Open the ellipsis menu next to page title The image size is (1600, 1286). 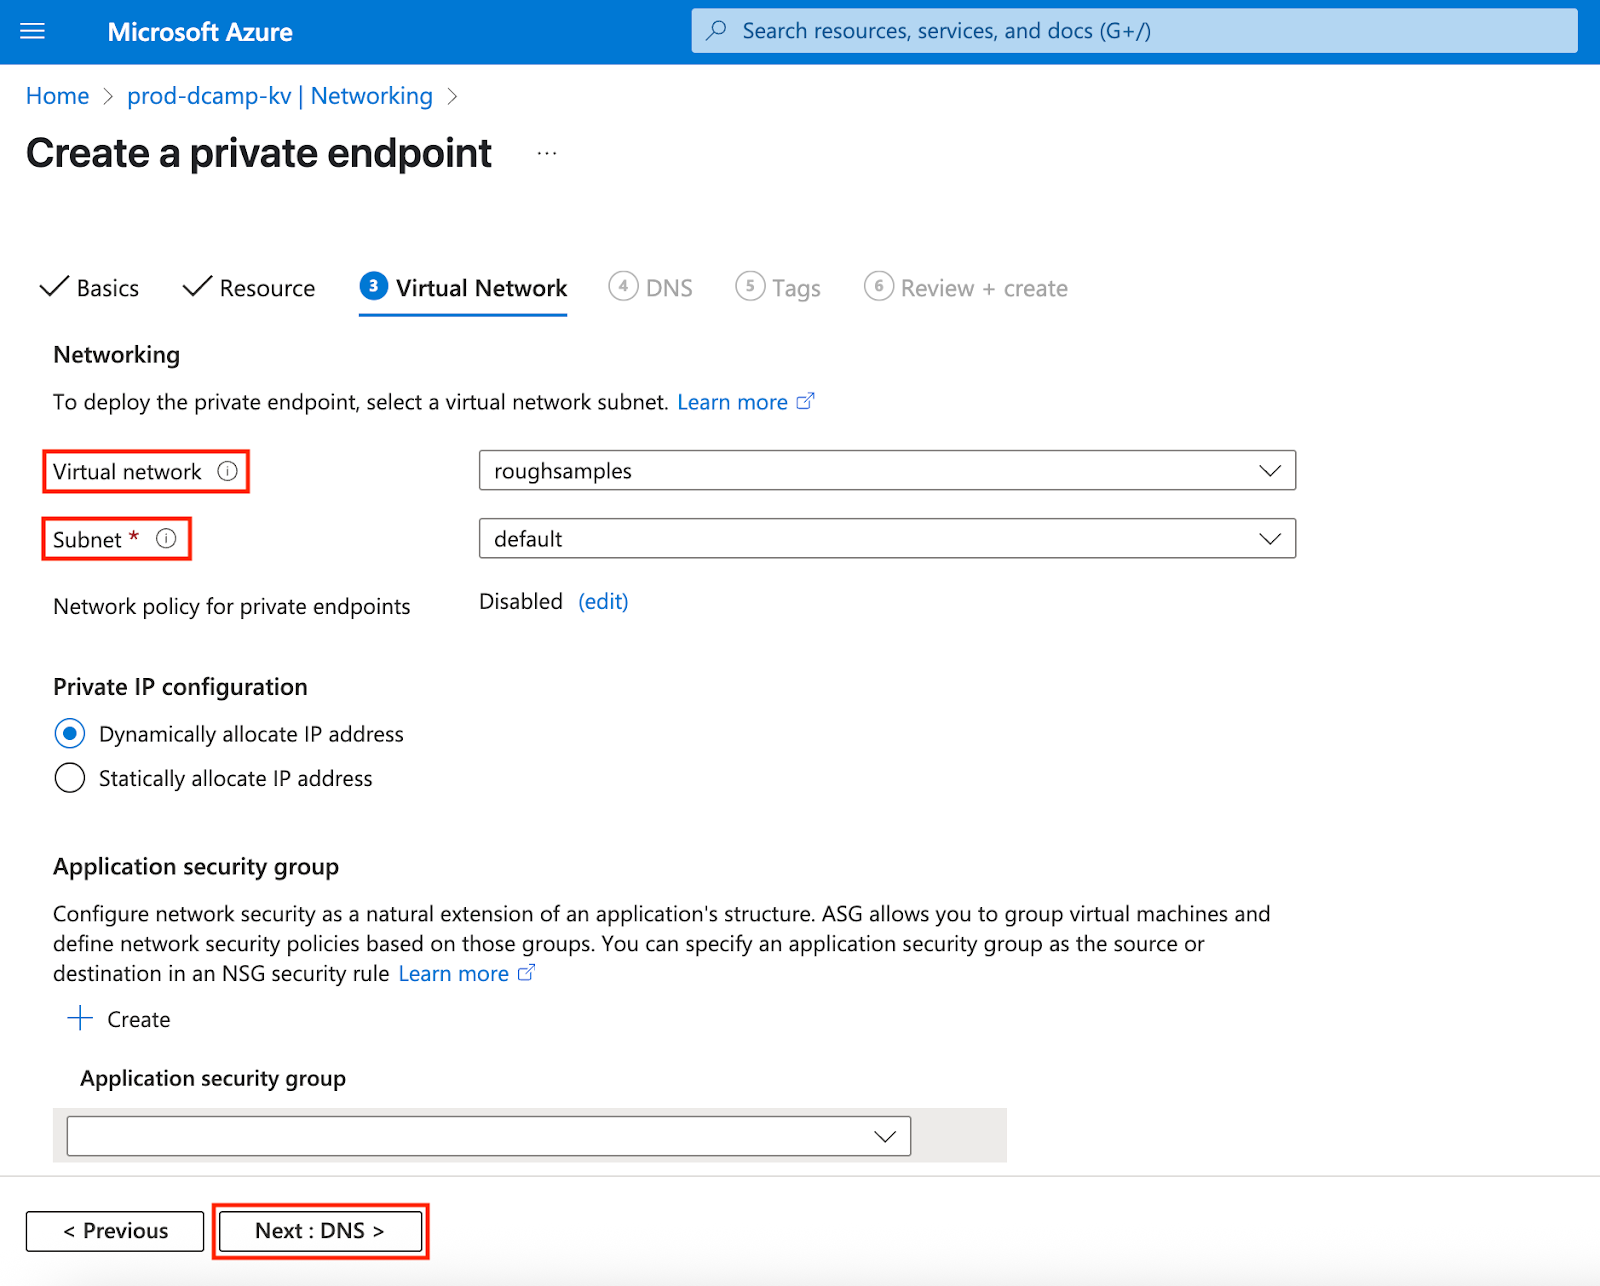[547, 152]
